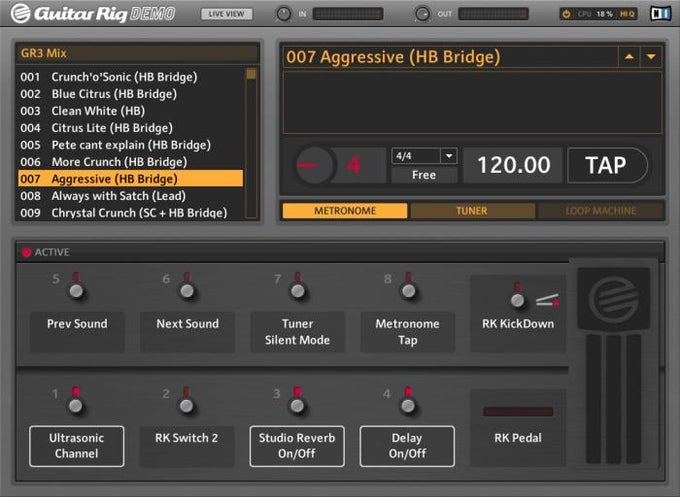Switch to the TUNER tab
680x497 pixels.
point(472,211)
